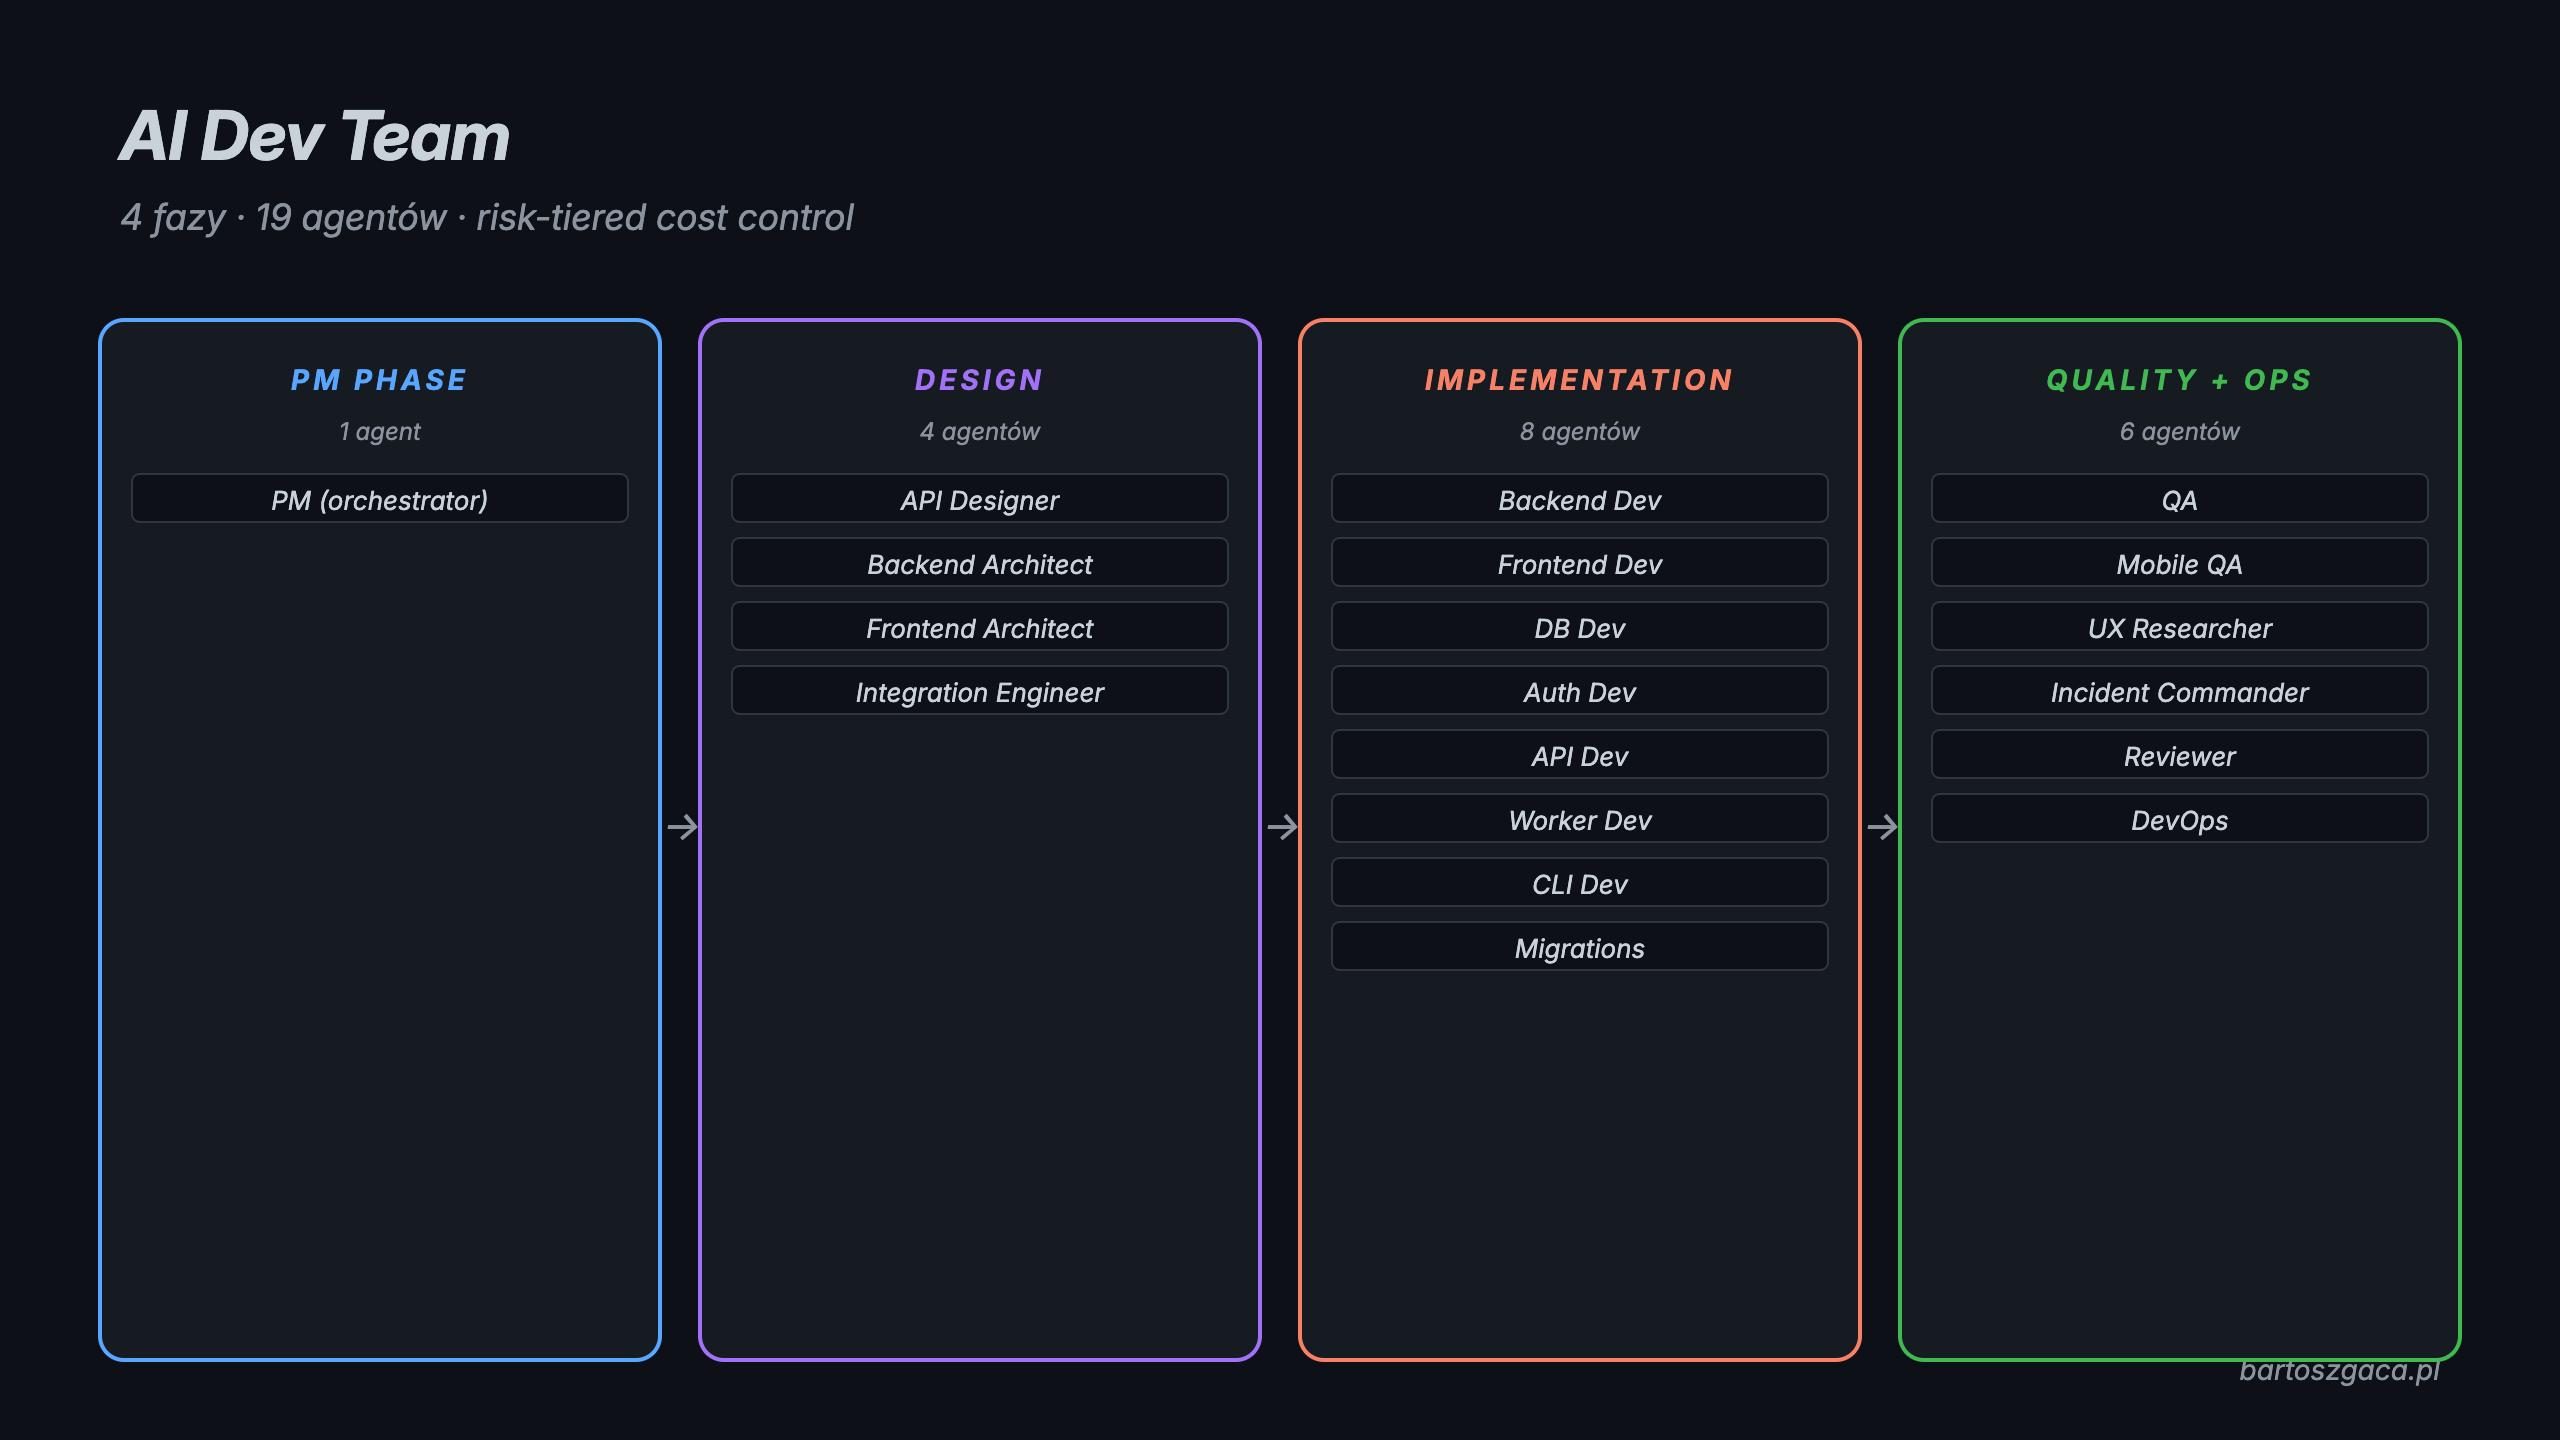Select the API Designer agent
This screenshot has width=2560, height=1440.
click(980, 498)
